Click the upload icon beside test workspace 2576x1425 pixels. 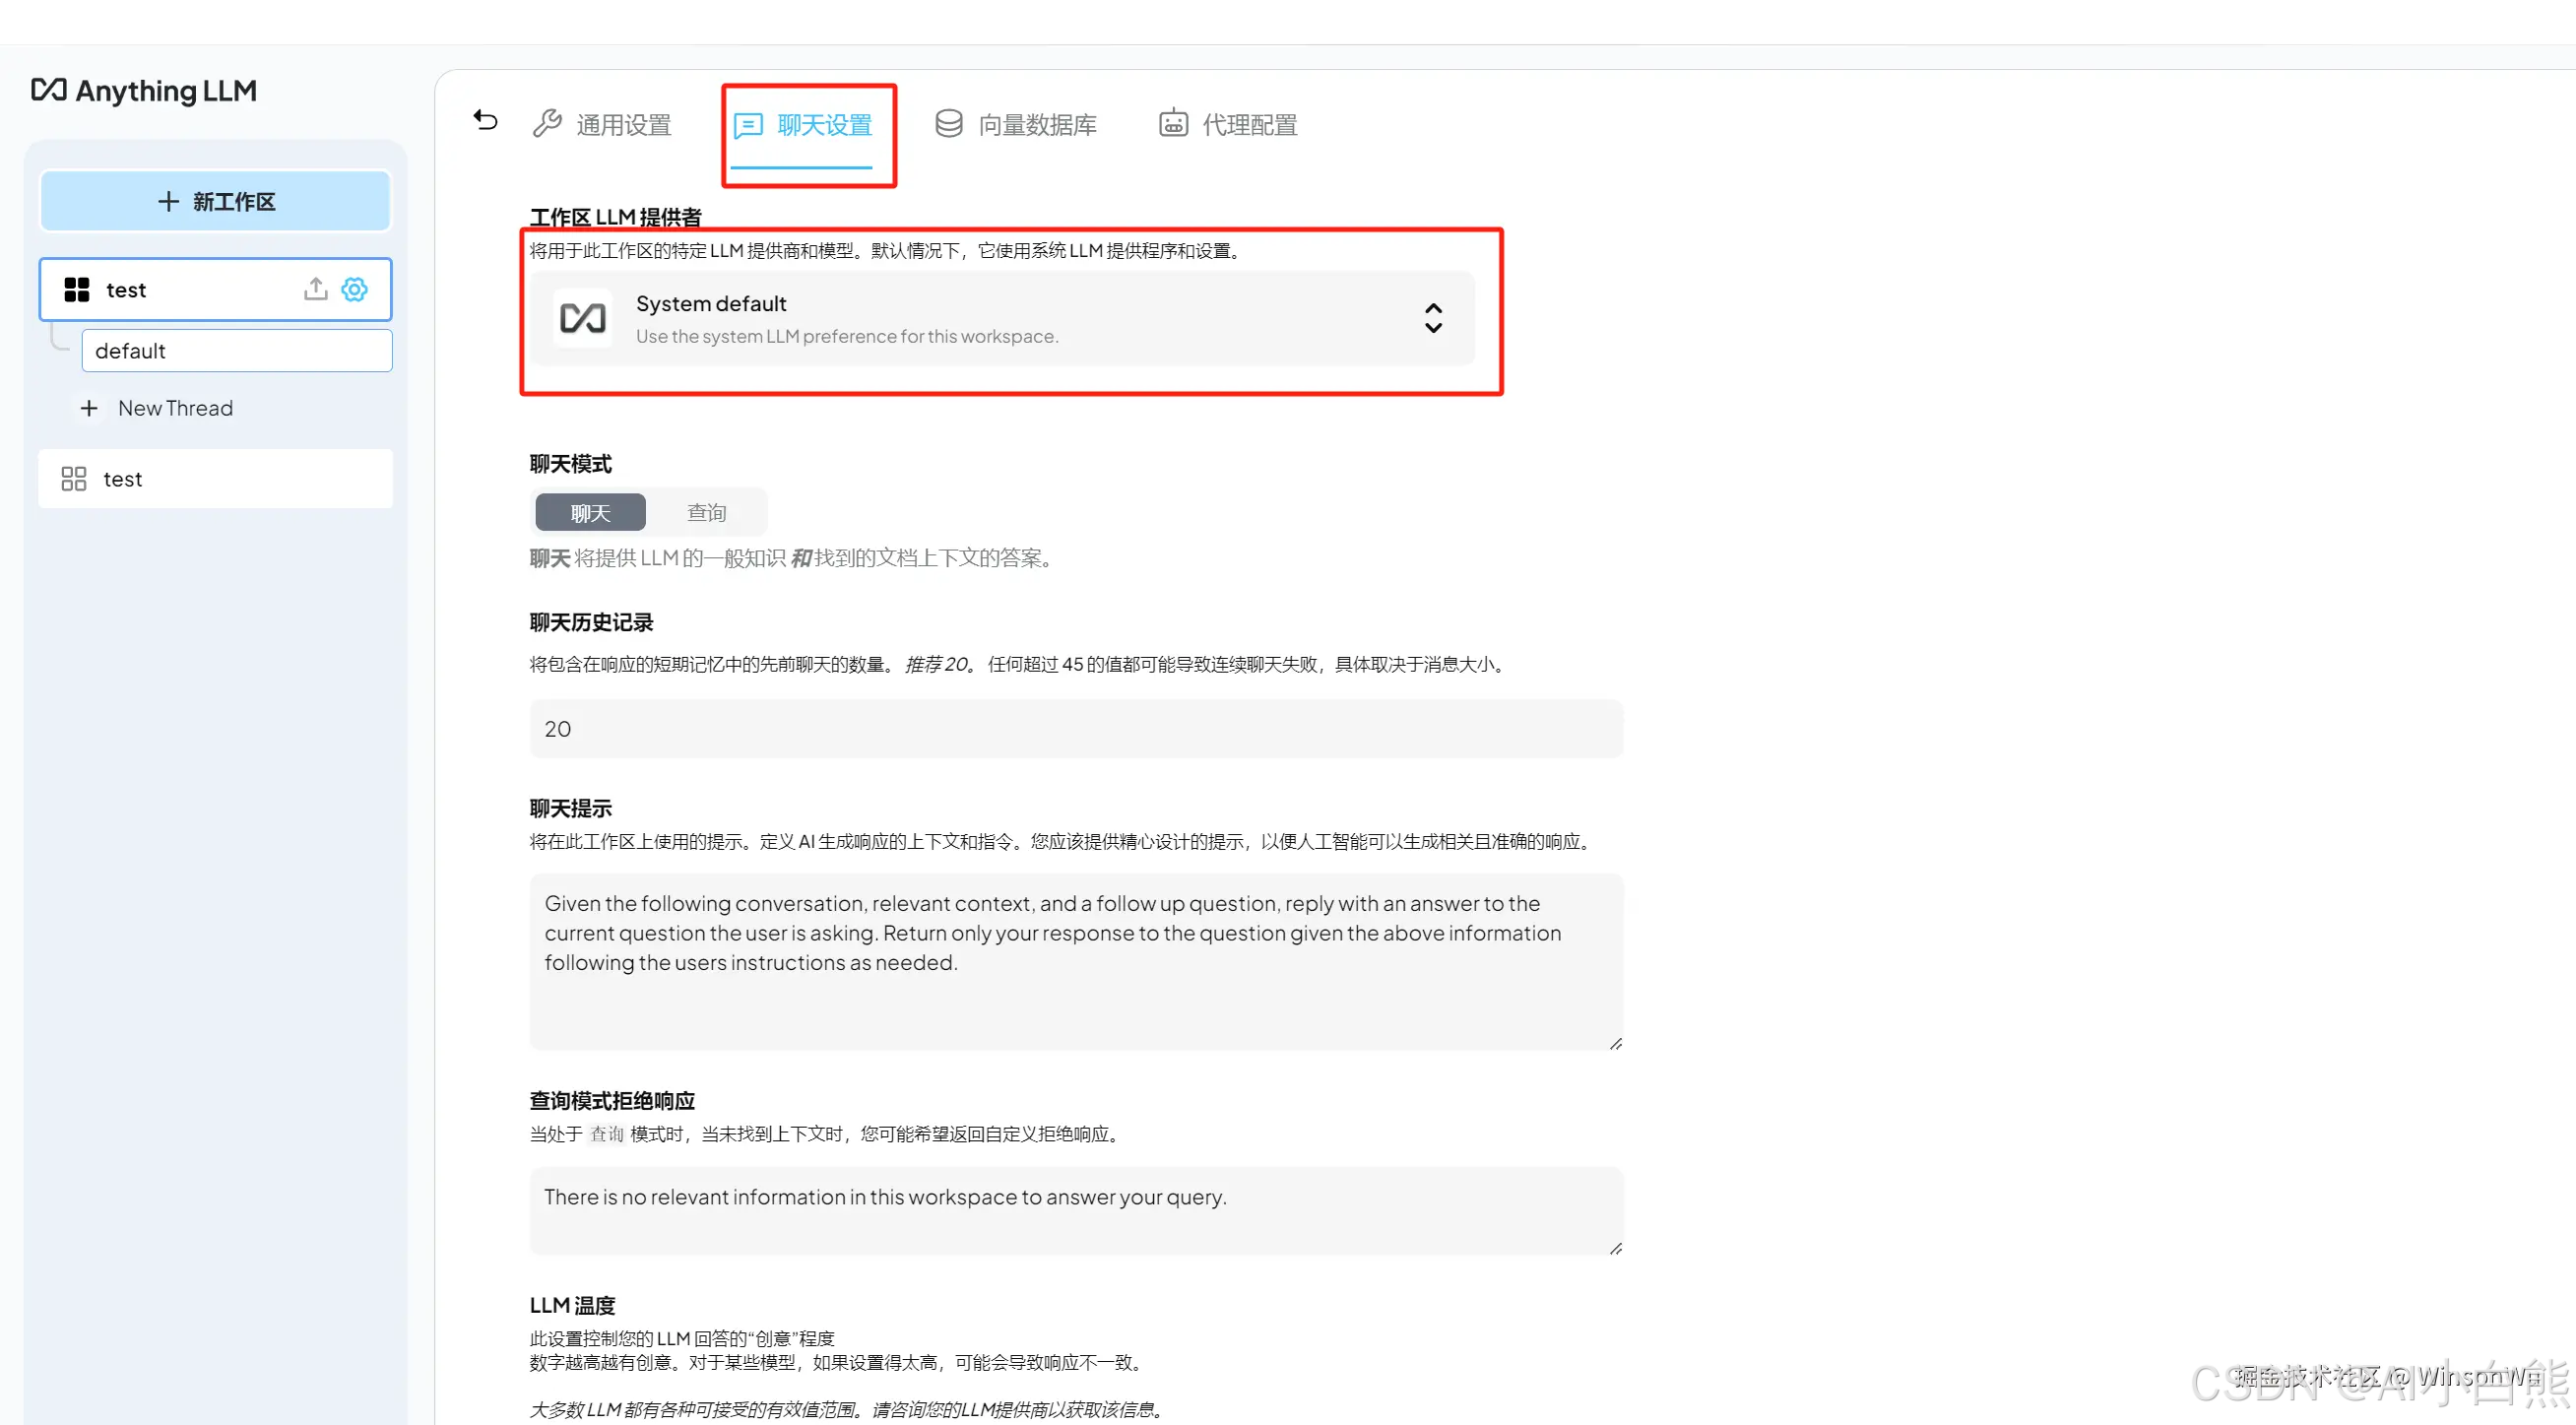315,289
